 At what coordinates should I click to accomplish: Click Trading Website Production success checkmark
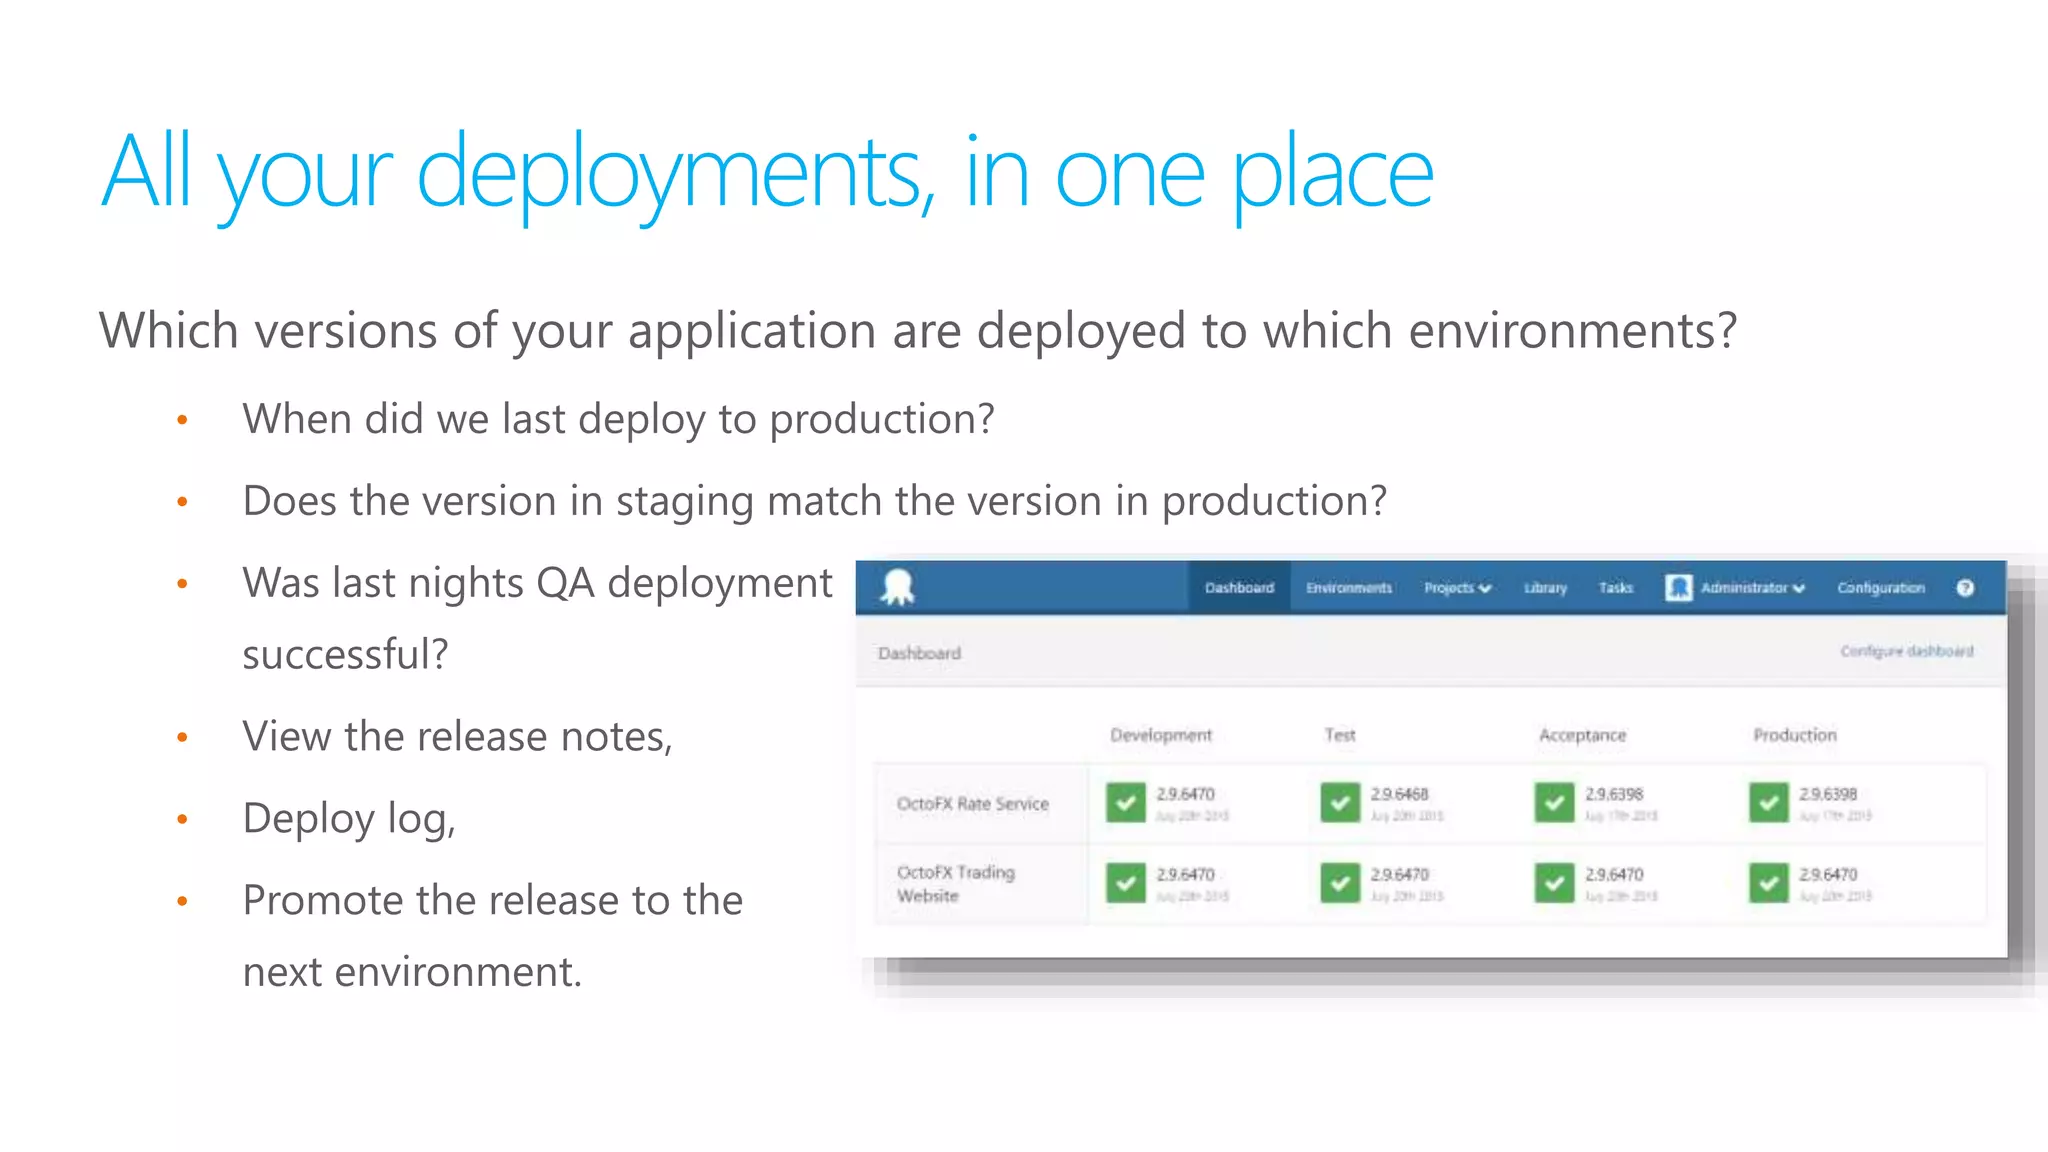[x=1768, y=883]
